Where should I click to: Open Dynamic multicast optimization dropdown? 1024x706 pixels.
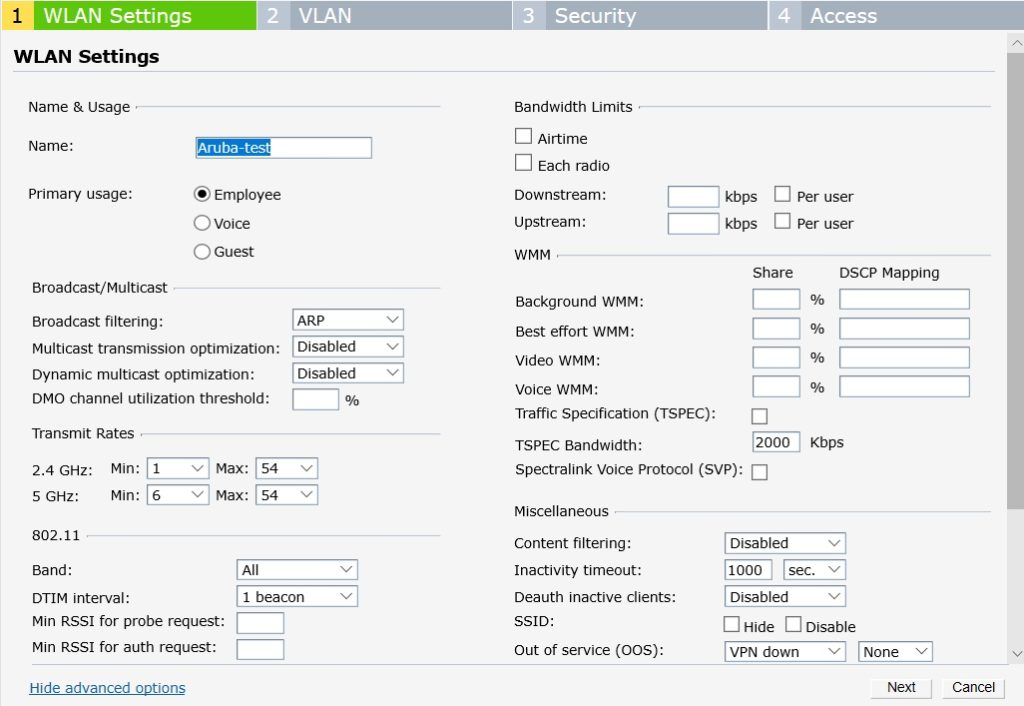tap(347, 373)
